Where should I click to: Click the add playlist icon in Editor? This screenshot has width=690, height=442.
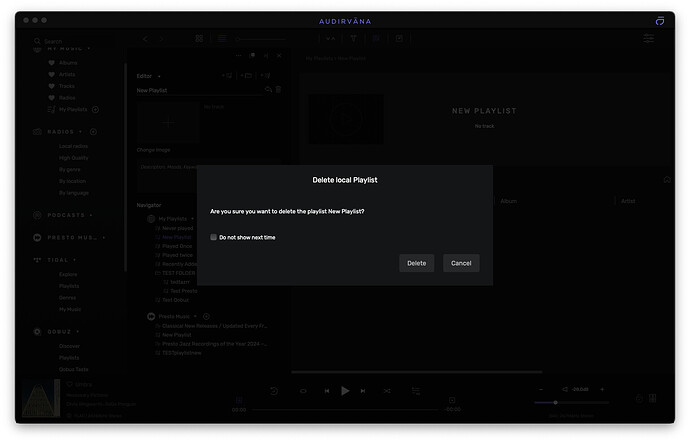(x=227, y=76)
